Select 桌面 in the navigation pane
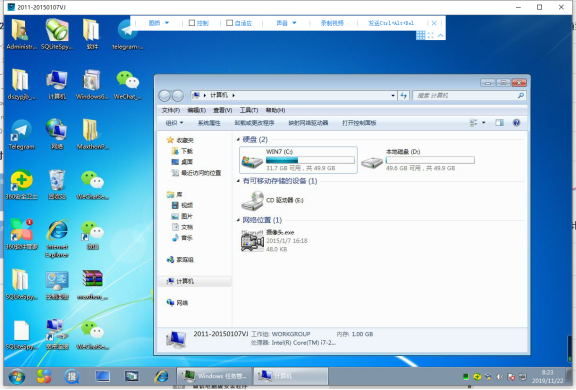 [183, 162]
